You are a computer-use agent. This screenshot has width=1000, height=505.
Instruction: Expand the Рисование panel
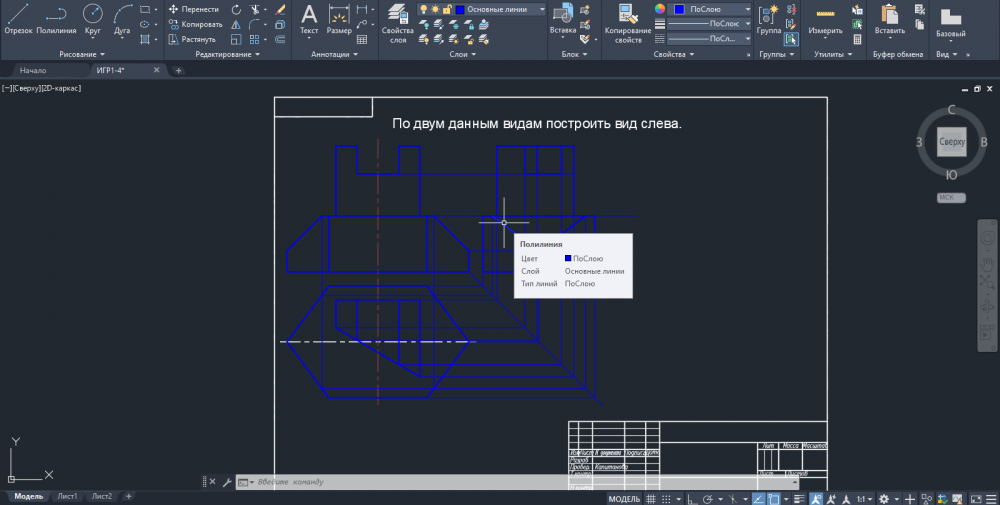[x=82, y=54]
